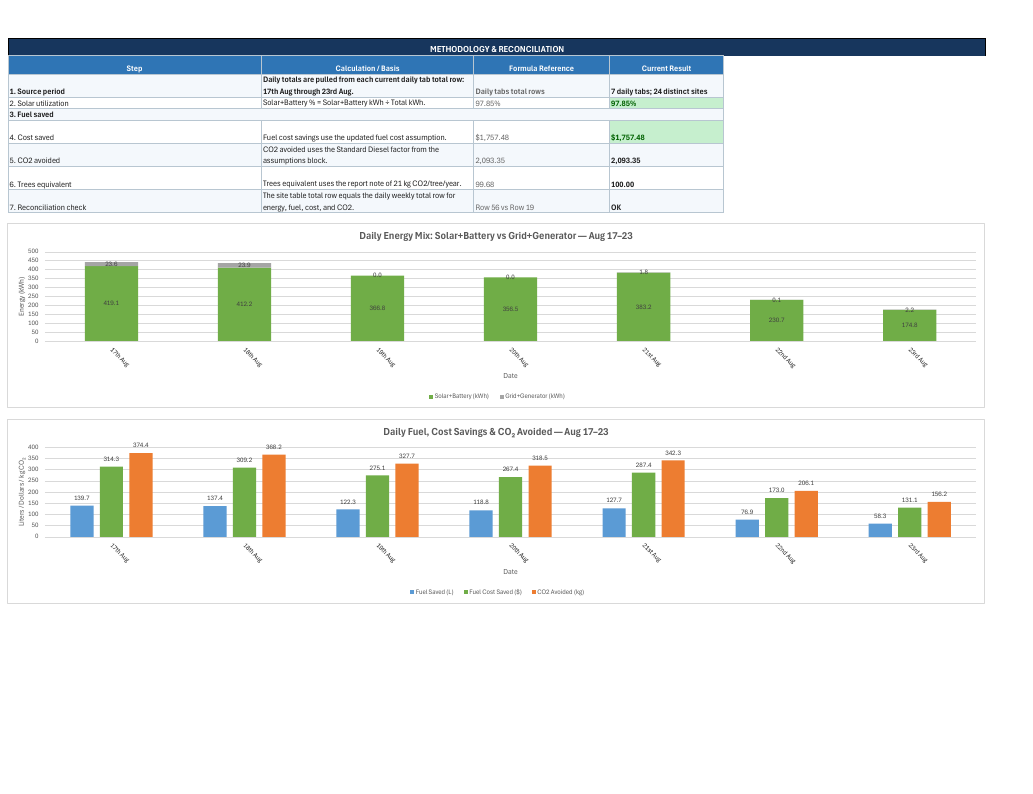Click the green-highlighted 97.85% result cell
Viewport: 1033px width, 794px height.
point(666,103)
